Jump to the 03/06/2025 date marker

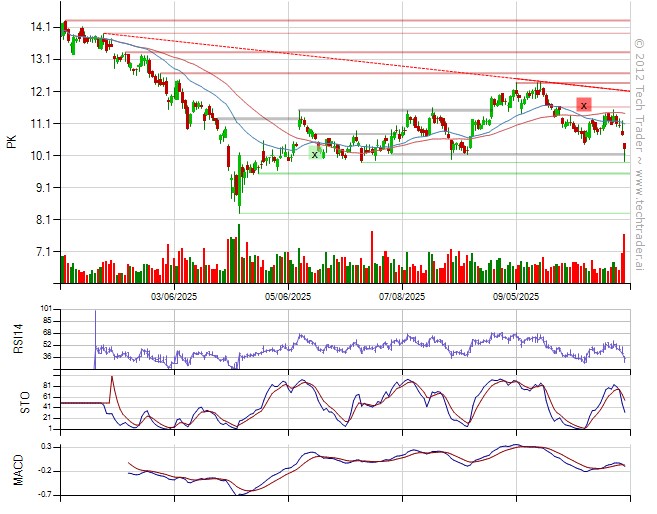tap(172, 297)
